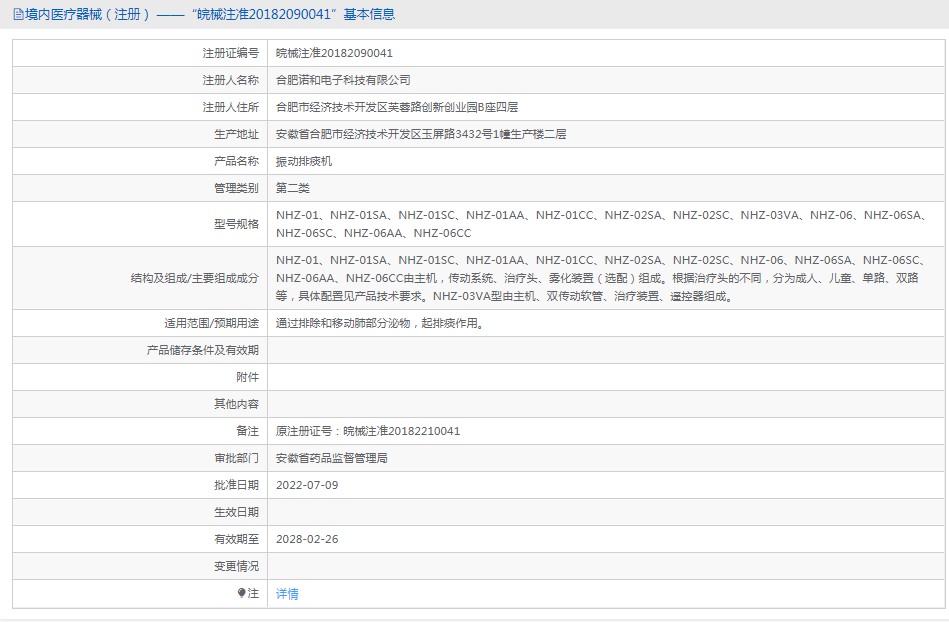
Task: Click the 注册证编号 label
Action: tap(231, 53)
